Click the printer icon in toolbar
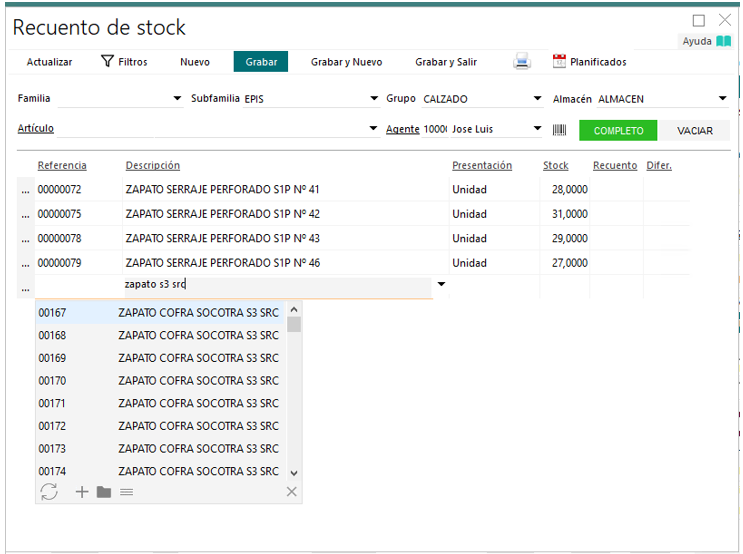 [x=522, y=62]
